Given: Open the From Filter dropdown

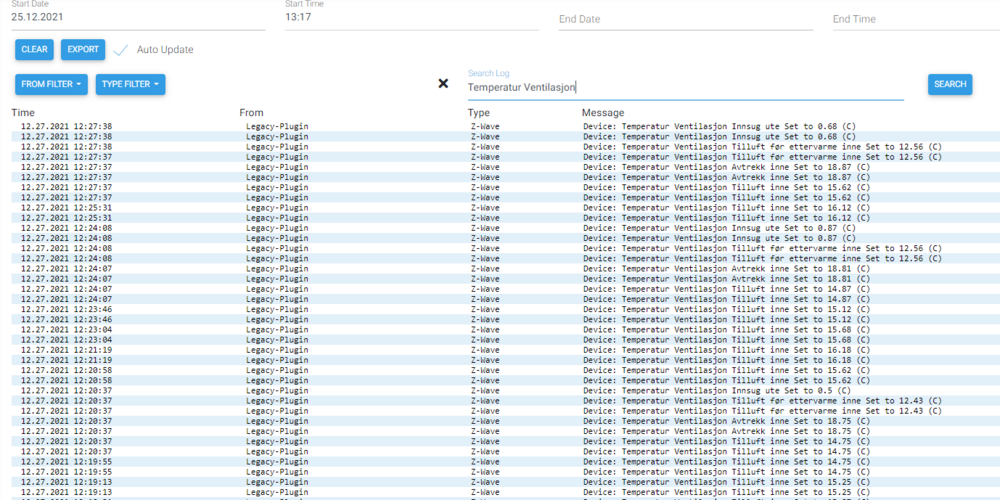Looking at the screenshot, I should pos(51,85).
